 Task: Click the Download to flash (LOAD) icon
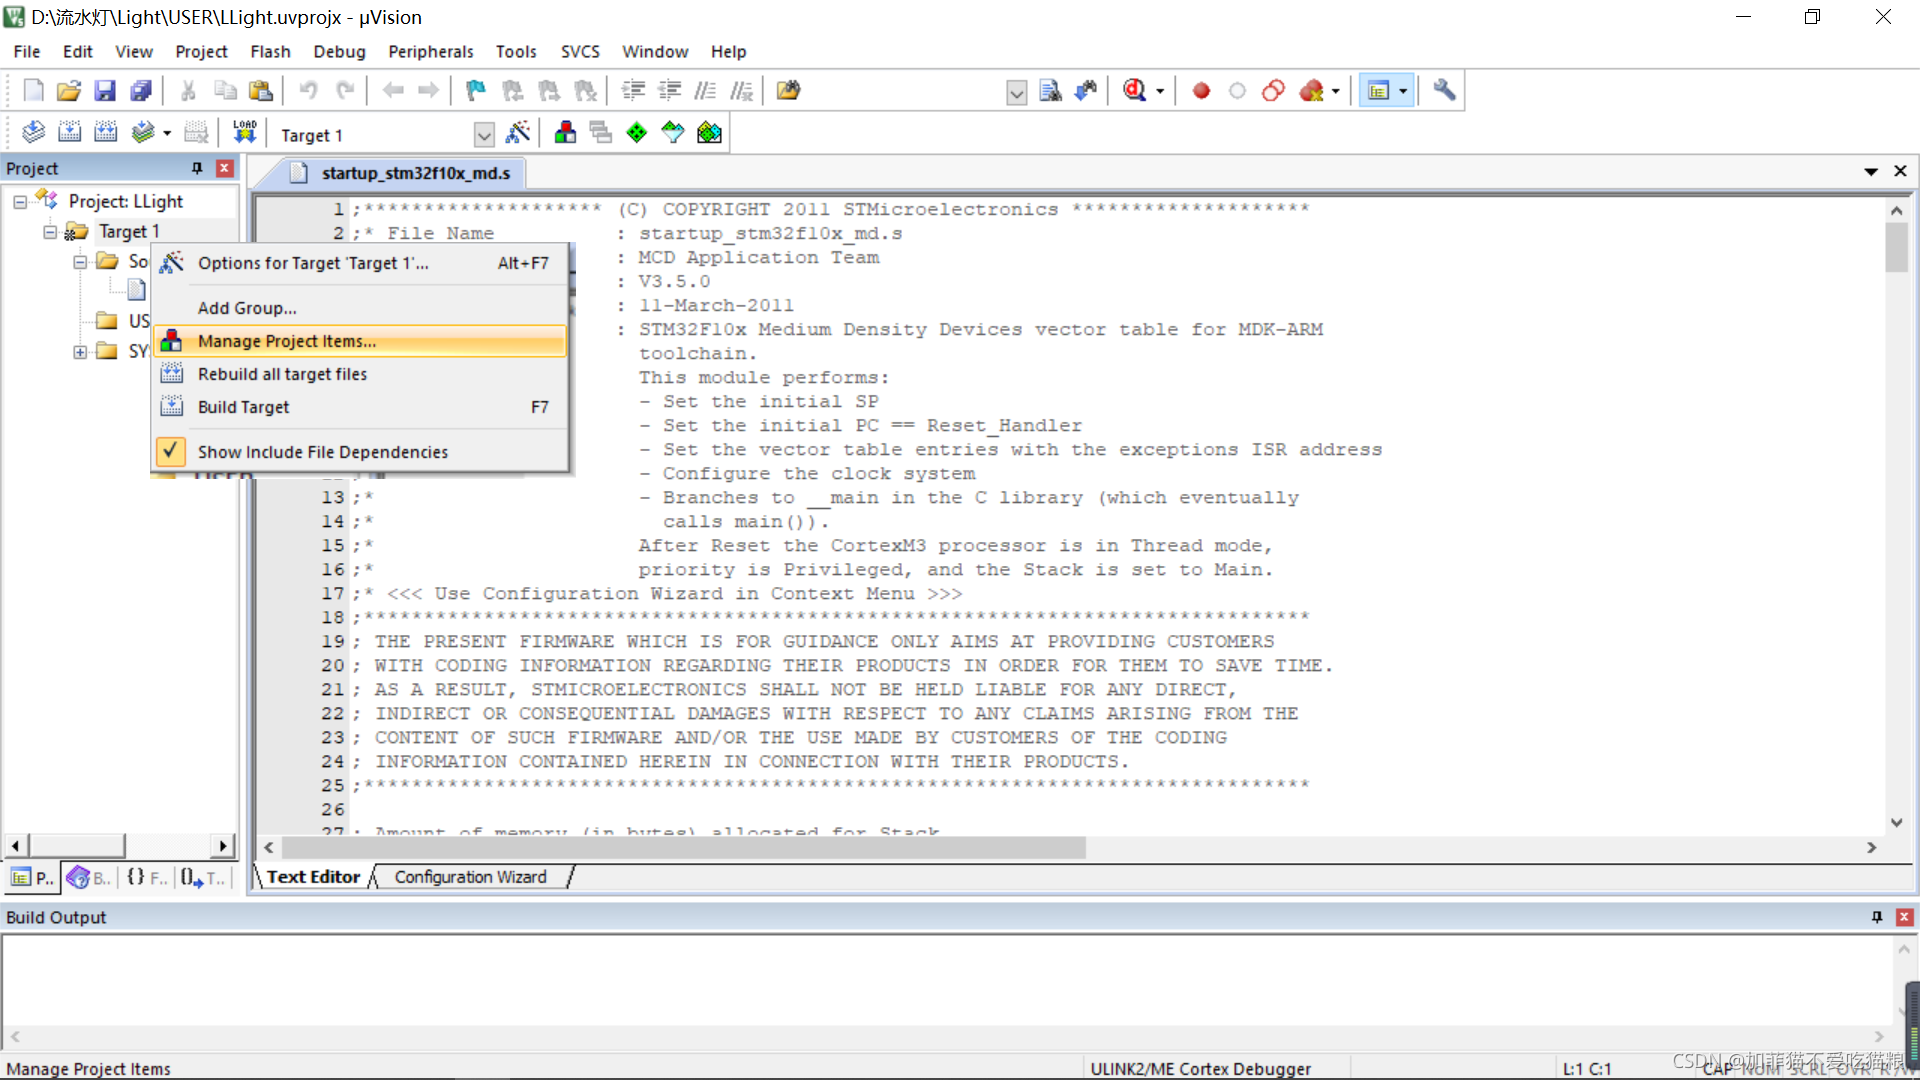click(x=244, y=133)
